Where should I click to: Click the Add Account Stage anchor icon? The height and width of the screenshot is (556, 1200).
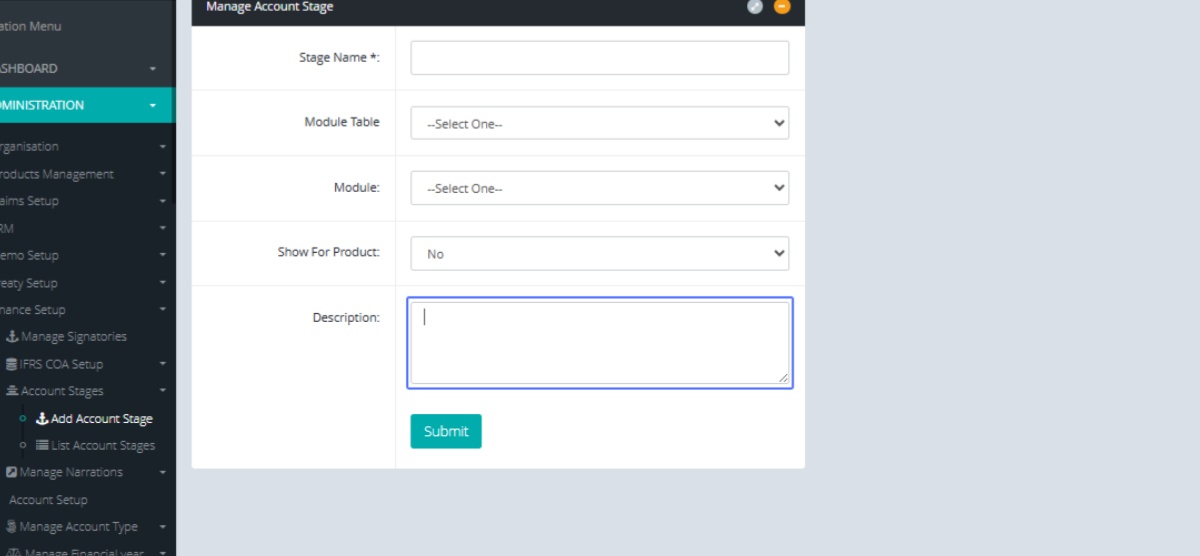(x=42, y=419)
